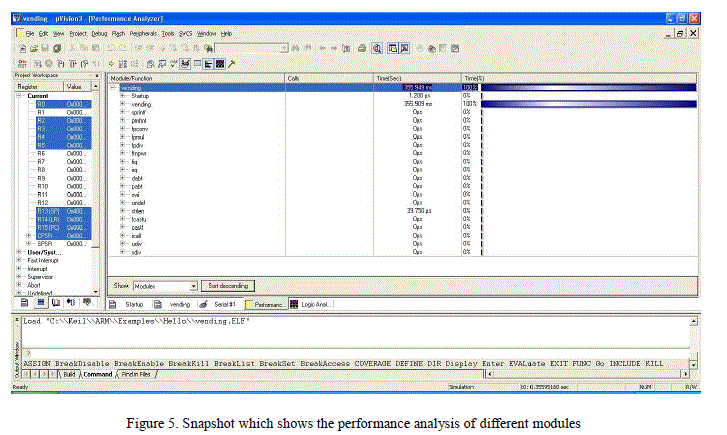
Task: Click the Save file toolbar icon
Action: tap(43, 48)
